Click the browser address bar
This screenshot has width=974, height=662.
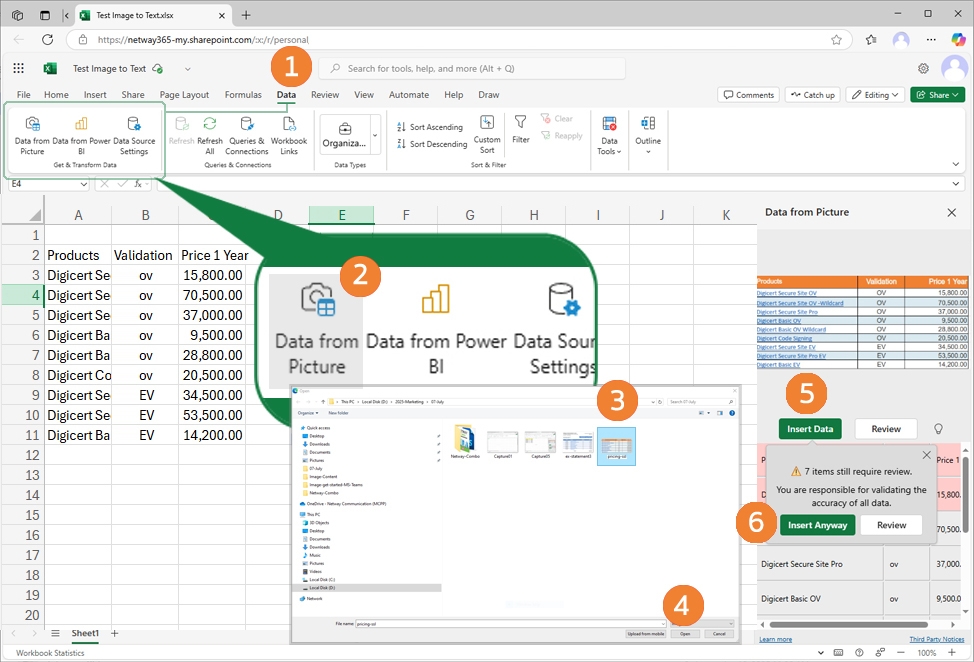[x=460, y=40]
